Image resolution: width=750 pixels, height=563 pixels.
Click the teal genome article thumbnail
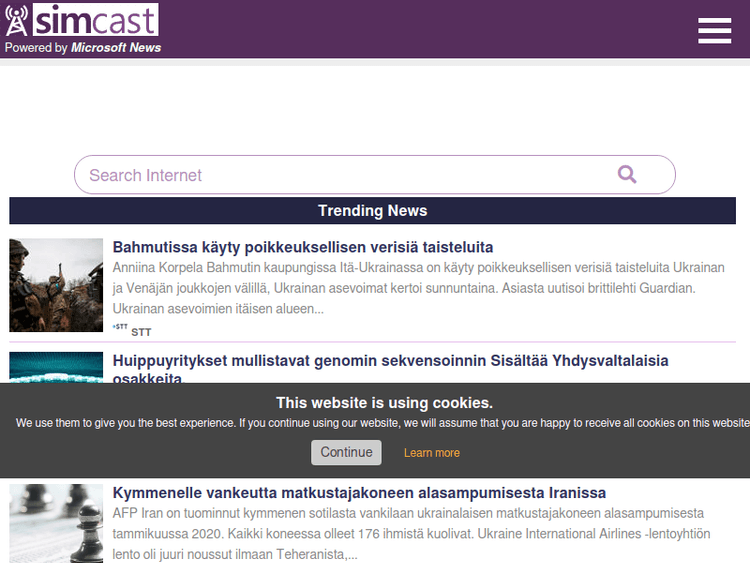point(56,367)
